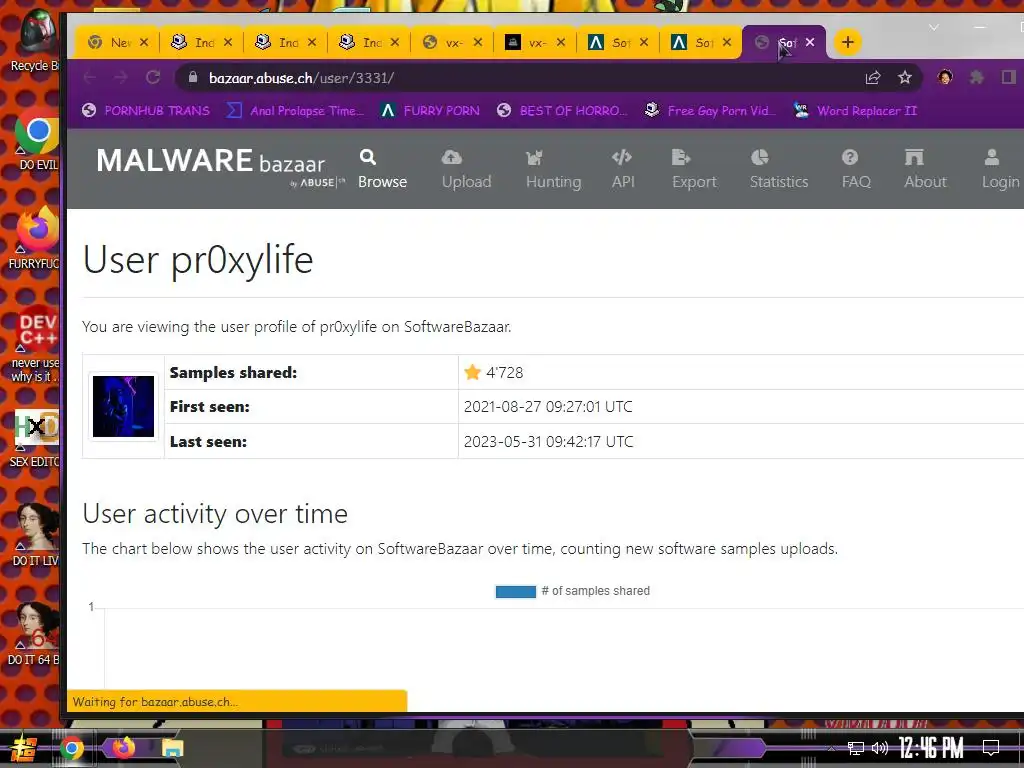Close the active 'Sof' tab
The height and width of the screenshot is (768, 1024).
[x=810, y=42]
